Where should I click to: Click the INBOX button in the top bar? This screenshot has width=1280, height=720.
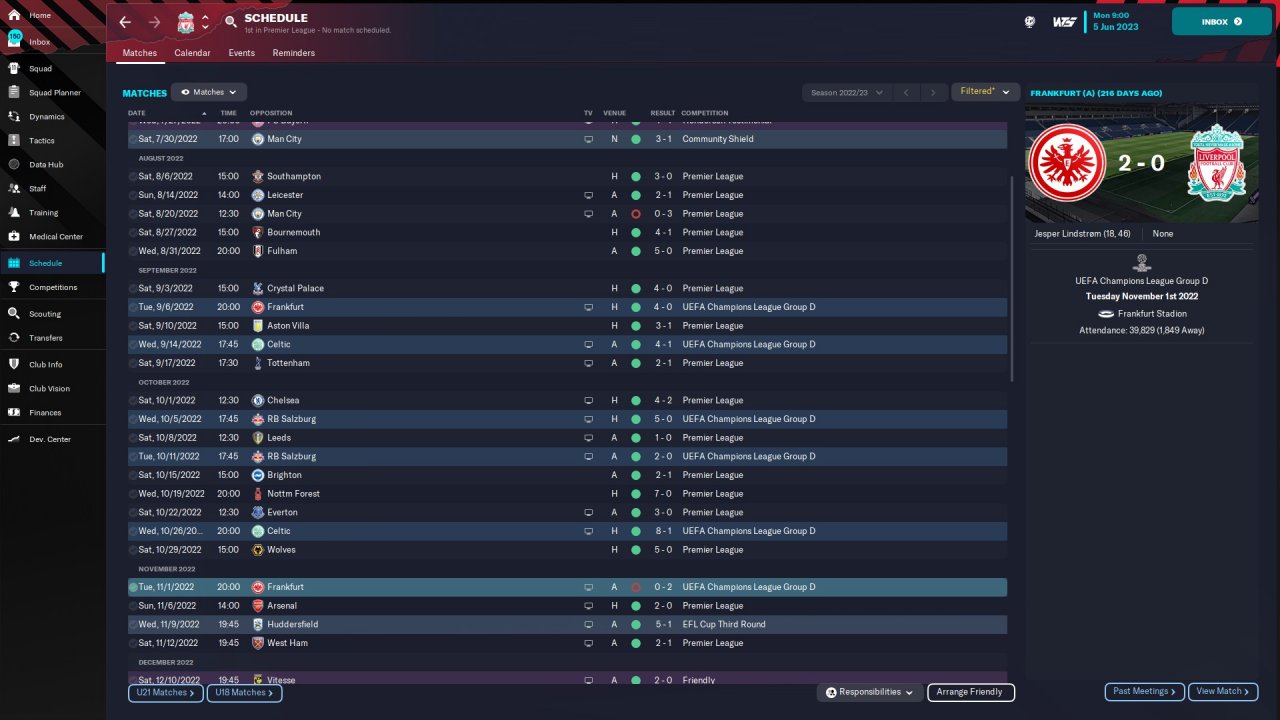1221,22
